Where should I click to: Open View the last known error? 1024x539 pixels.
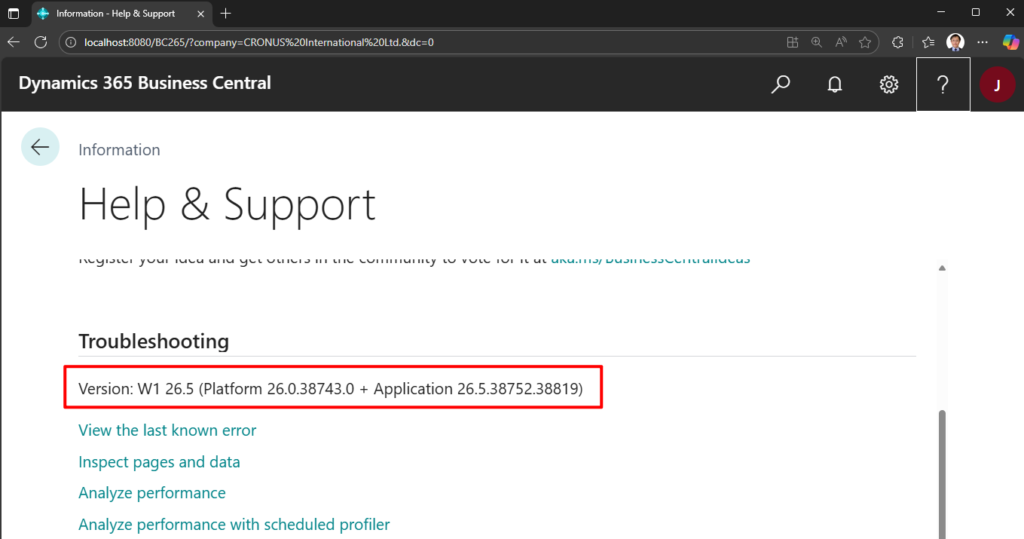coord(167,430)
